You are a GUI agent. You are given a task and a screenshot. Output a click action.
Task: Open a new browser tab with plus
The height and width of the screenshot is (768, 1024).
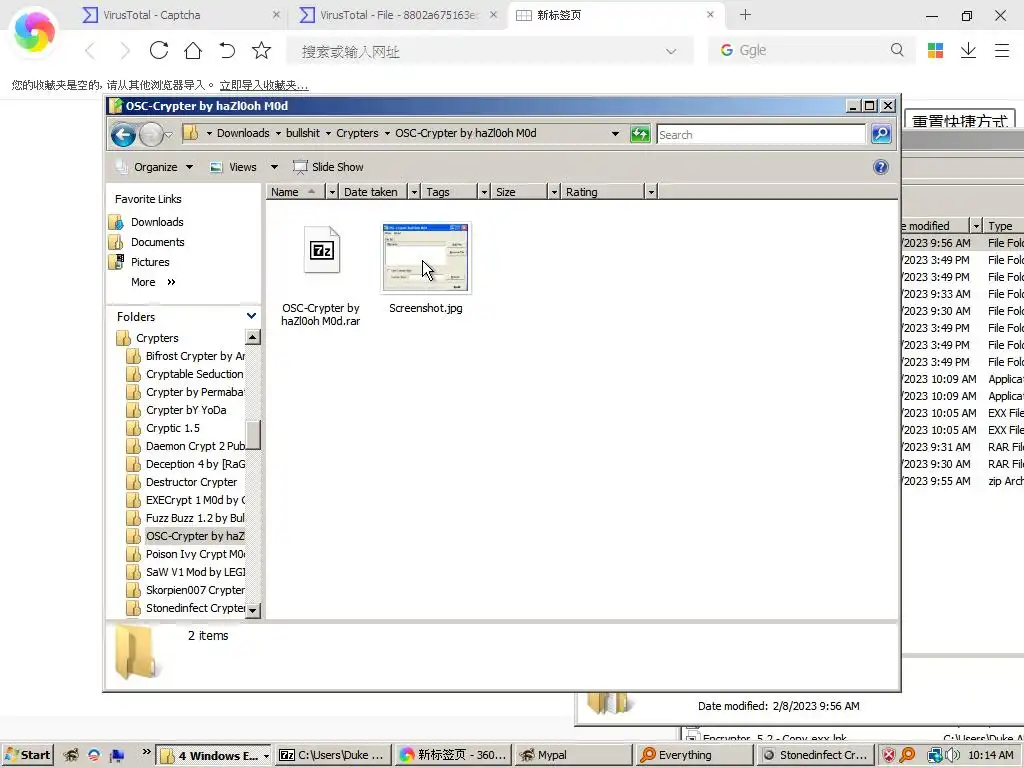[x=745, y=14]
